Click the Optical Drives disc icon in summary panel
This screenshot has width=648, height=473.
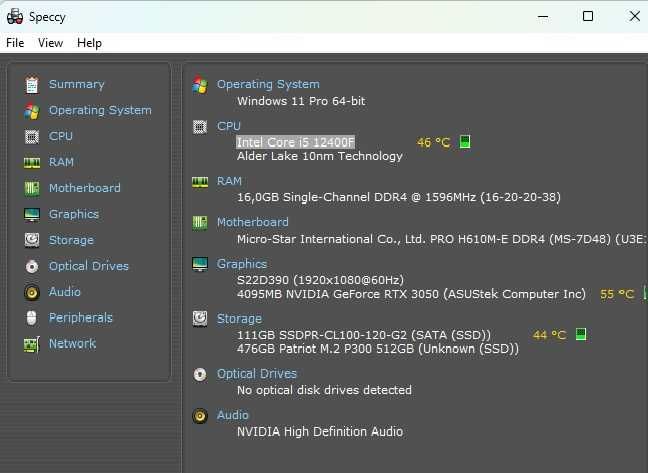pyautogui.click(x=200, y=374)
